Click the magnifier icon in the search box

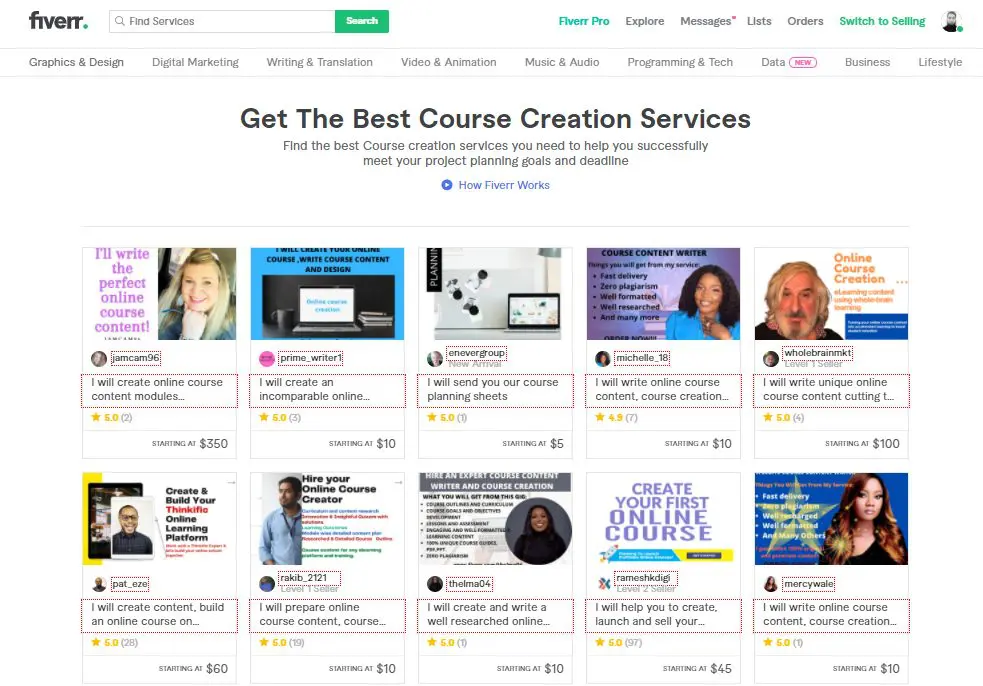[x=120, y=21]
